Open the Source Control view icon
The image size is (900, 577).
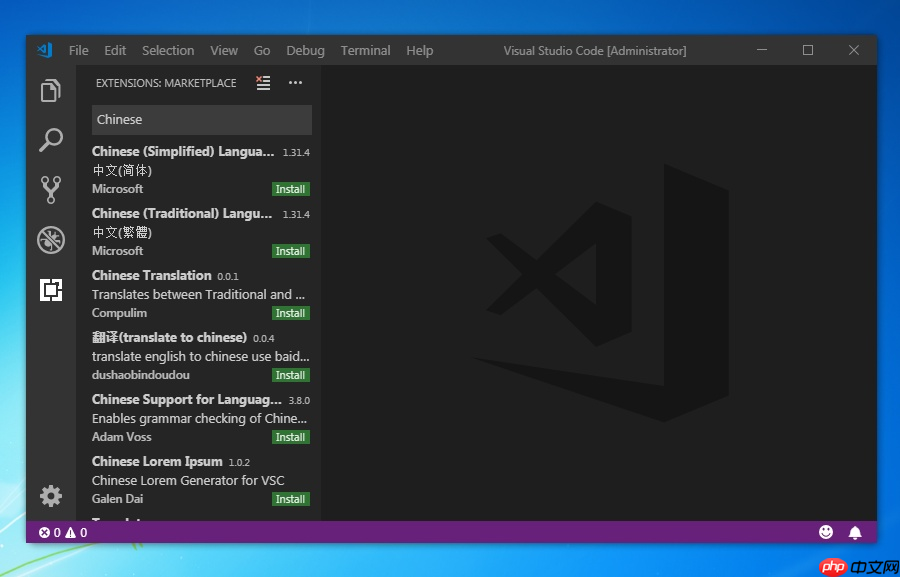51,189
